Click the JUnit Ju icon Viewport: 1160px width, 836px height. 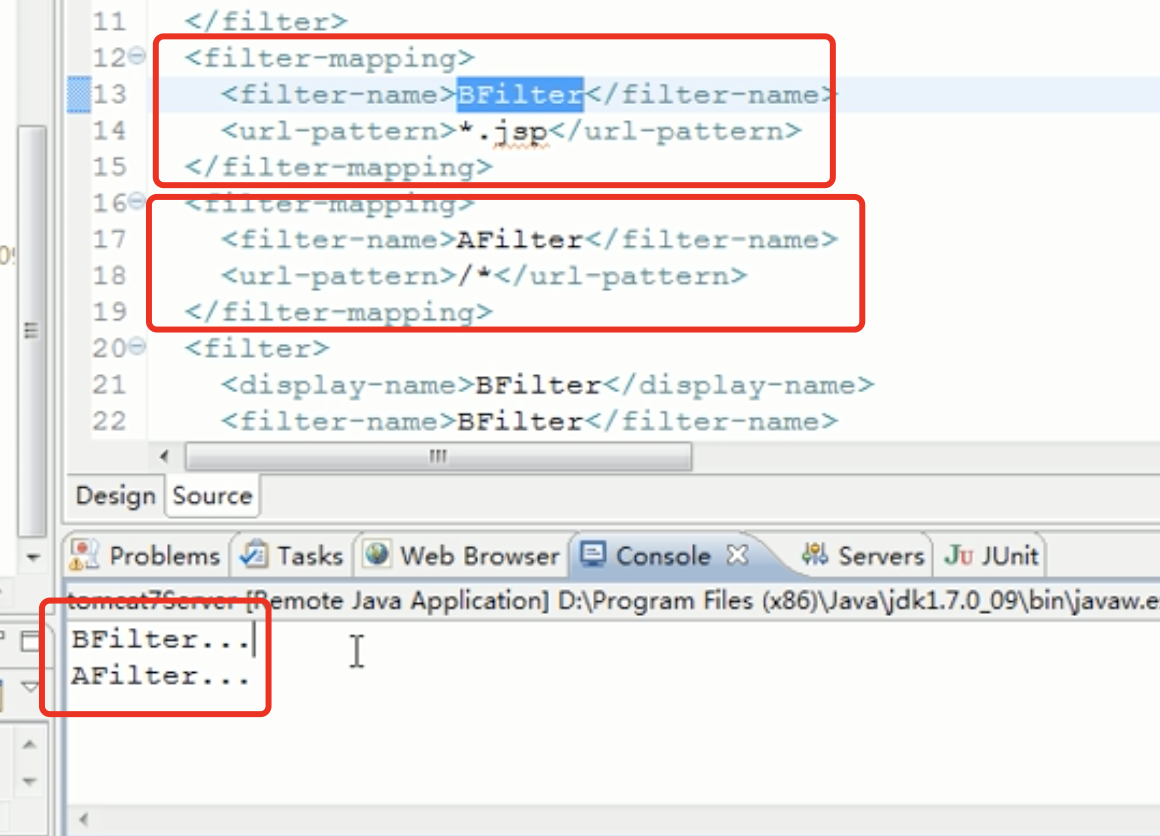tap(959, 555)
